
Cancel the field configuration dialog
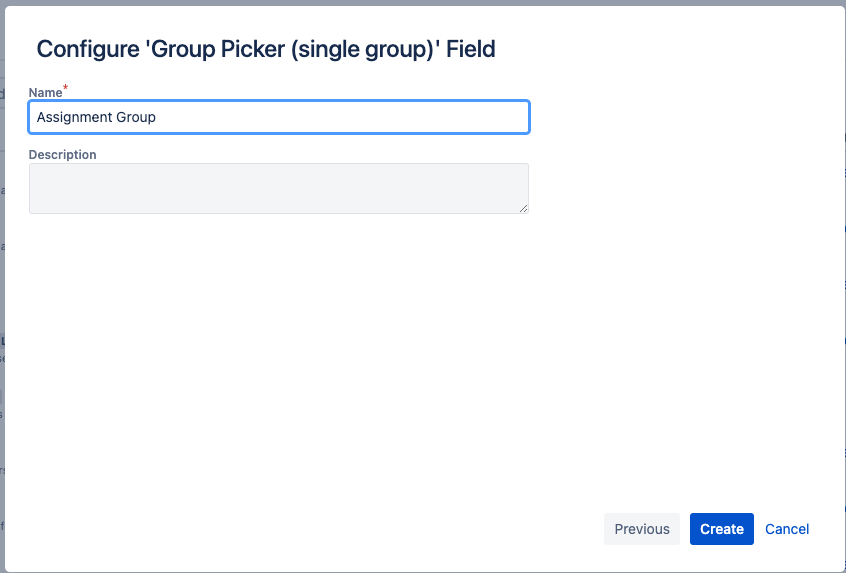point(787,529)
